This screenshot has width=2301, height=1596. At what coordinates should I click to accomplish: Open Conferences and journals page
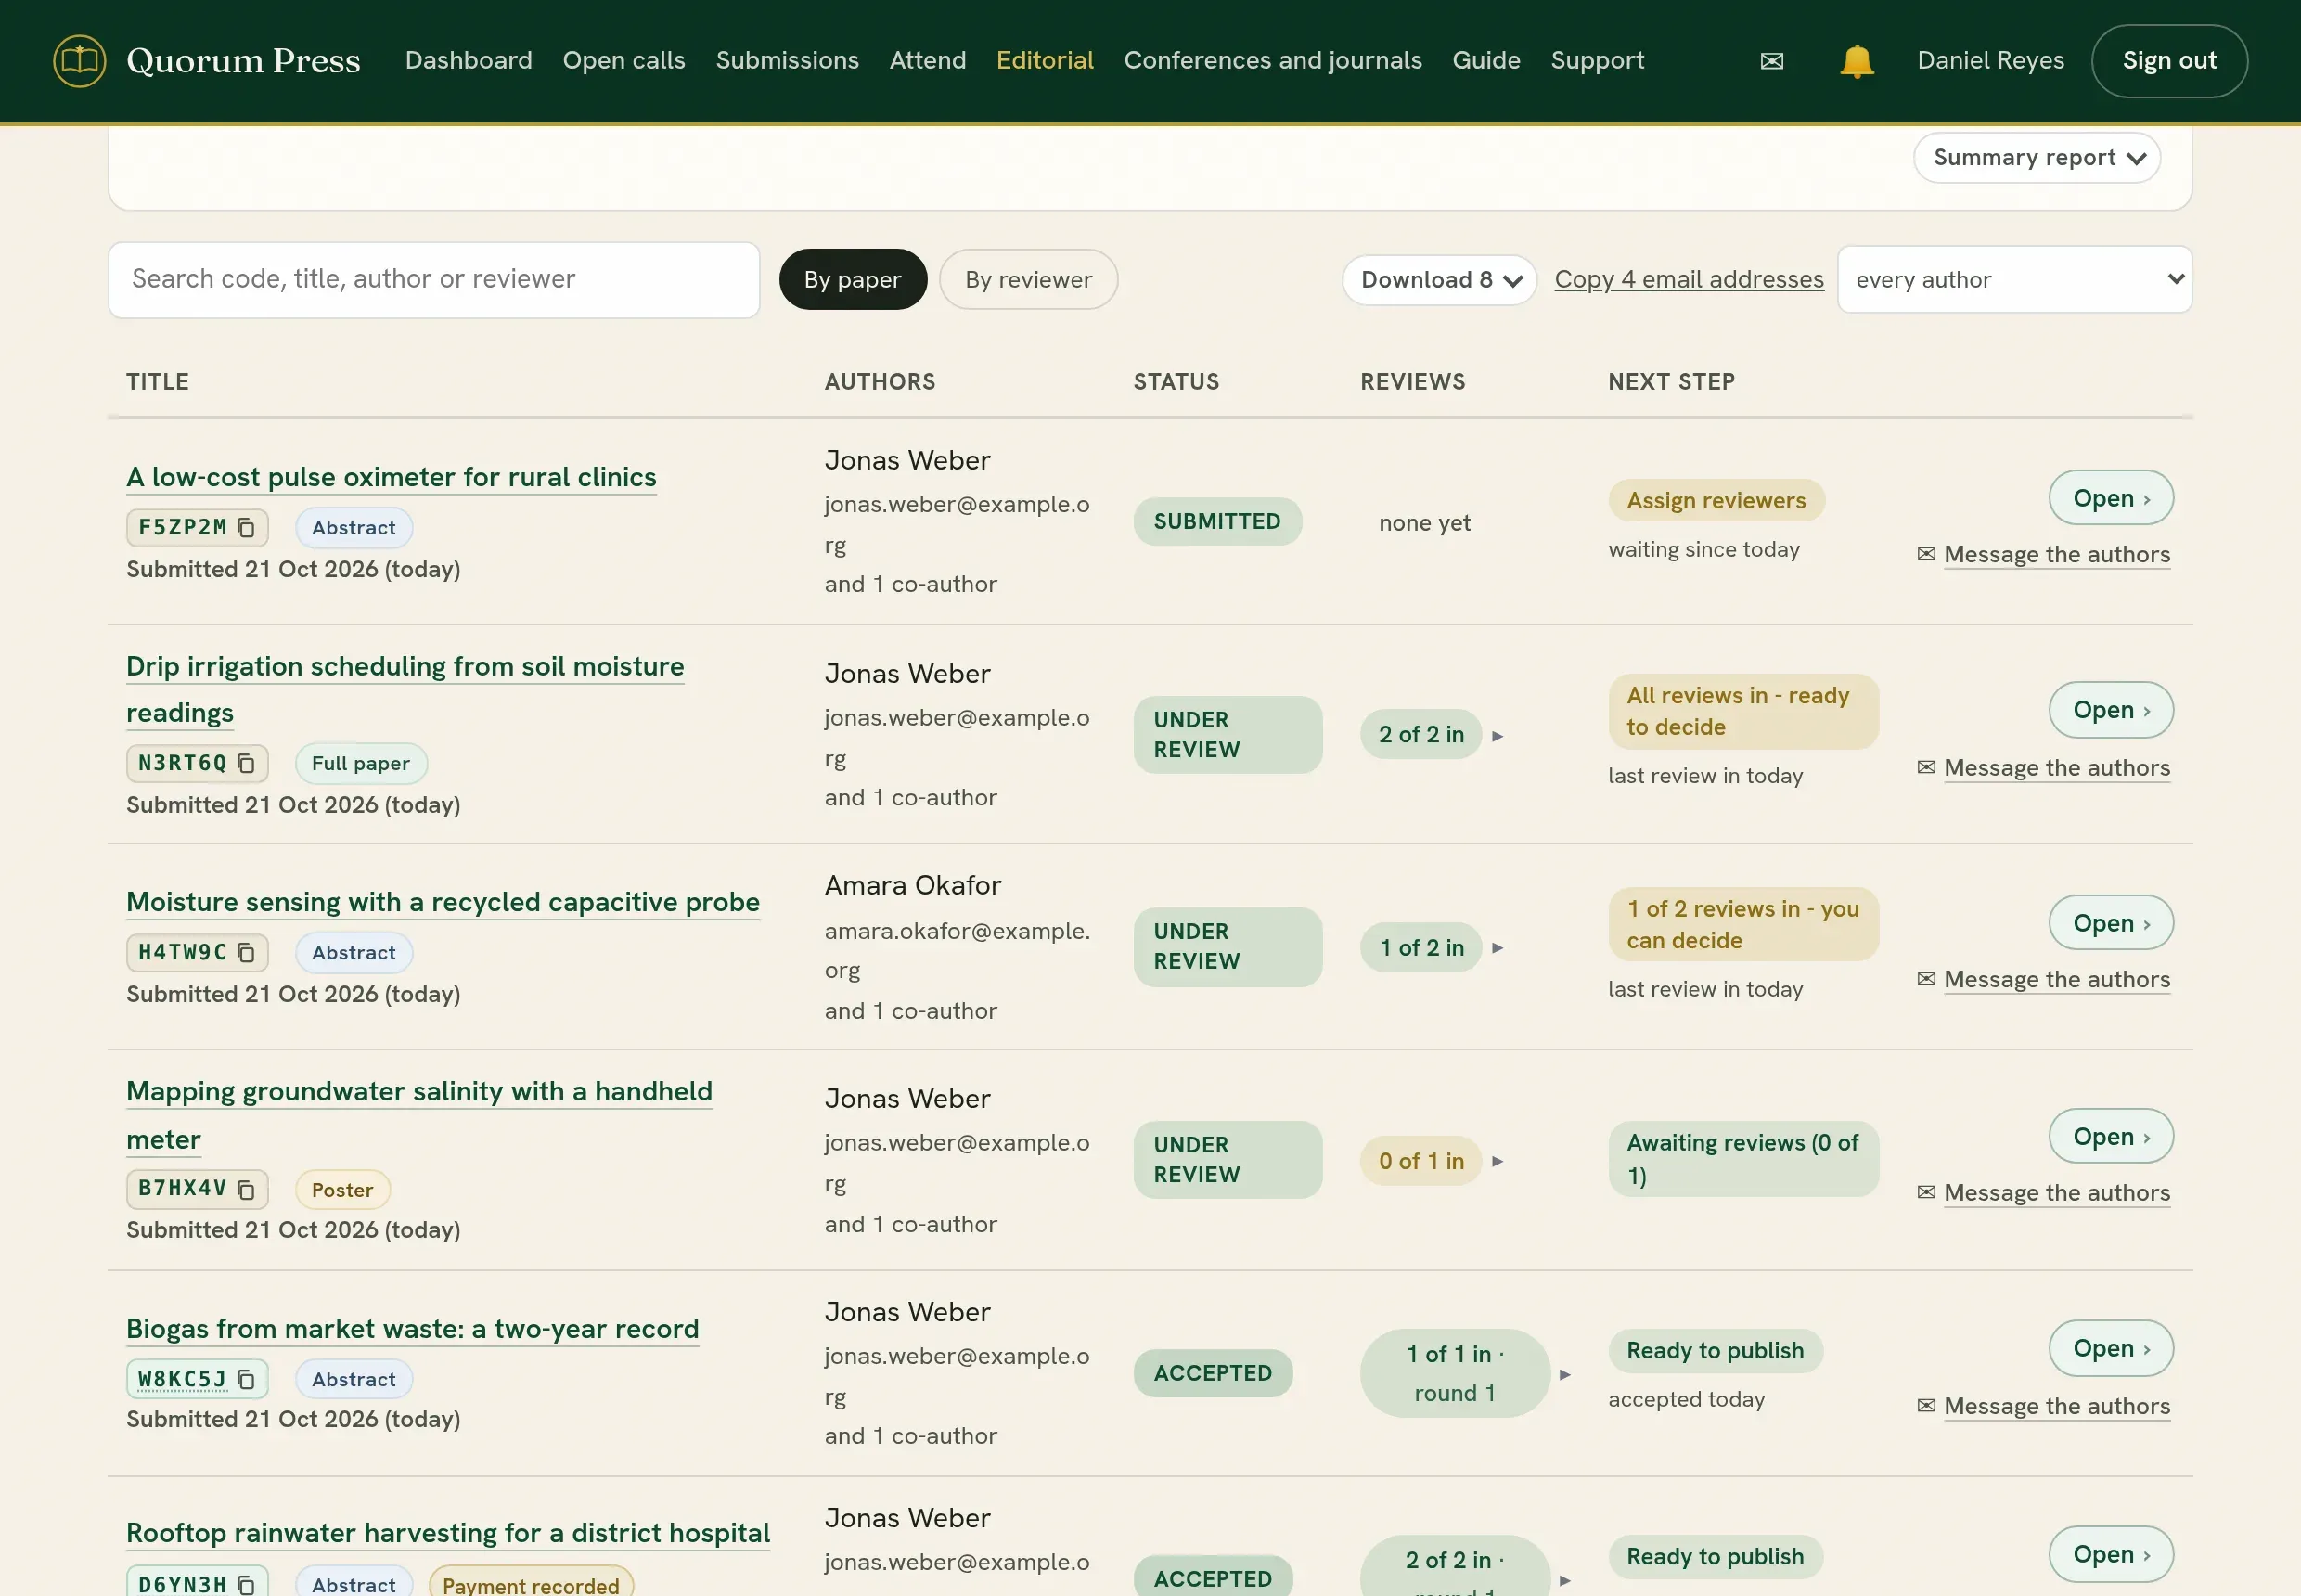click(x=1273, y=61)
